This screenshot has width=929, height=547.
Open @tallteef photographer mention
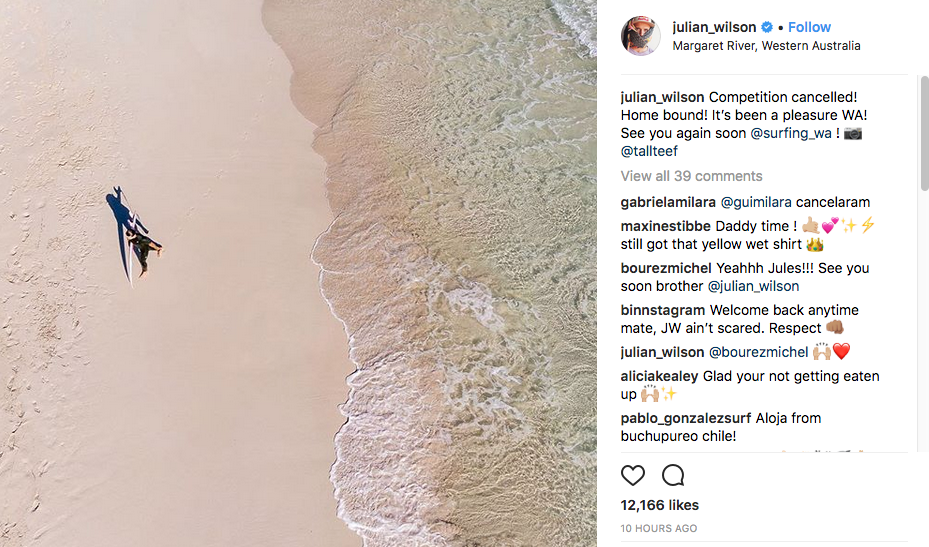pos(649,151)
